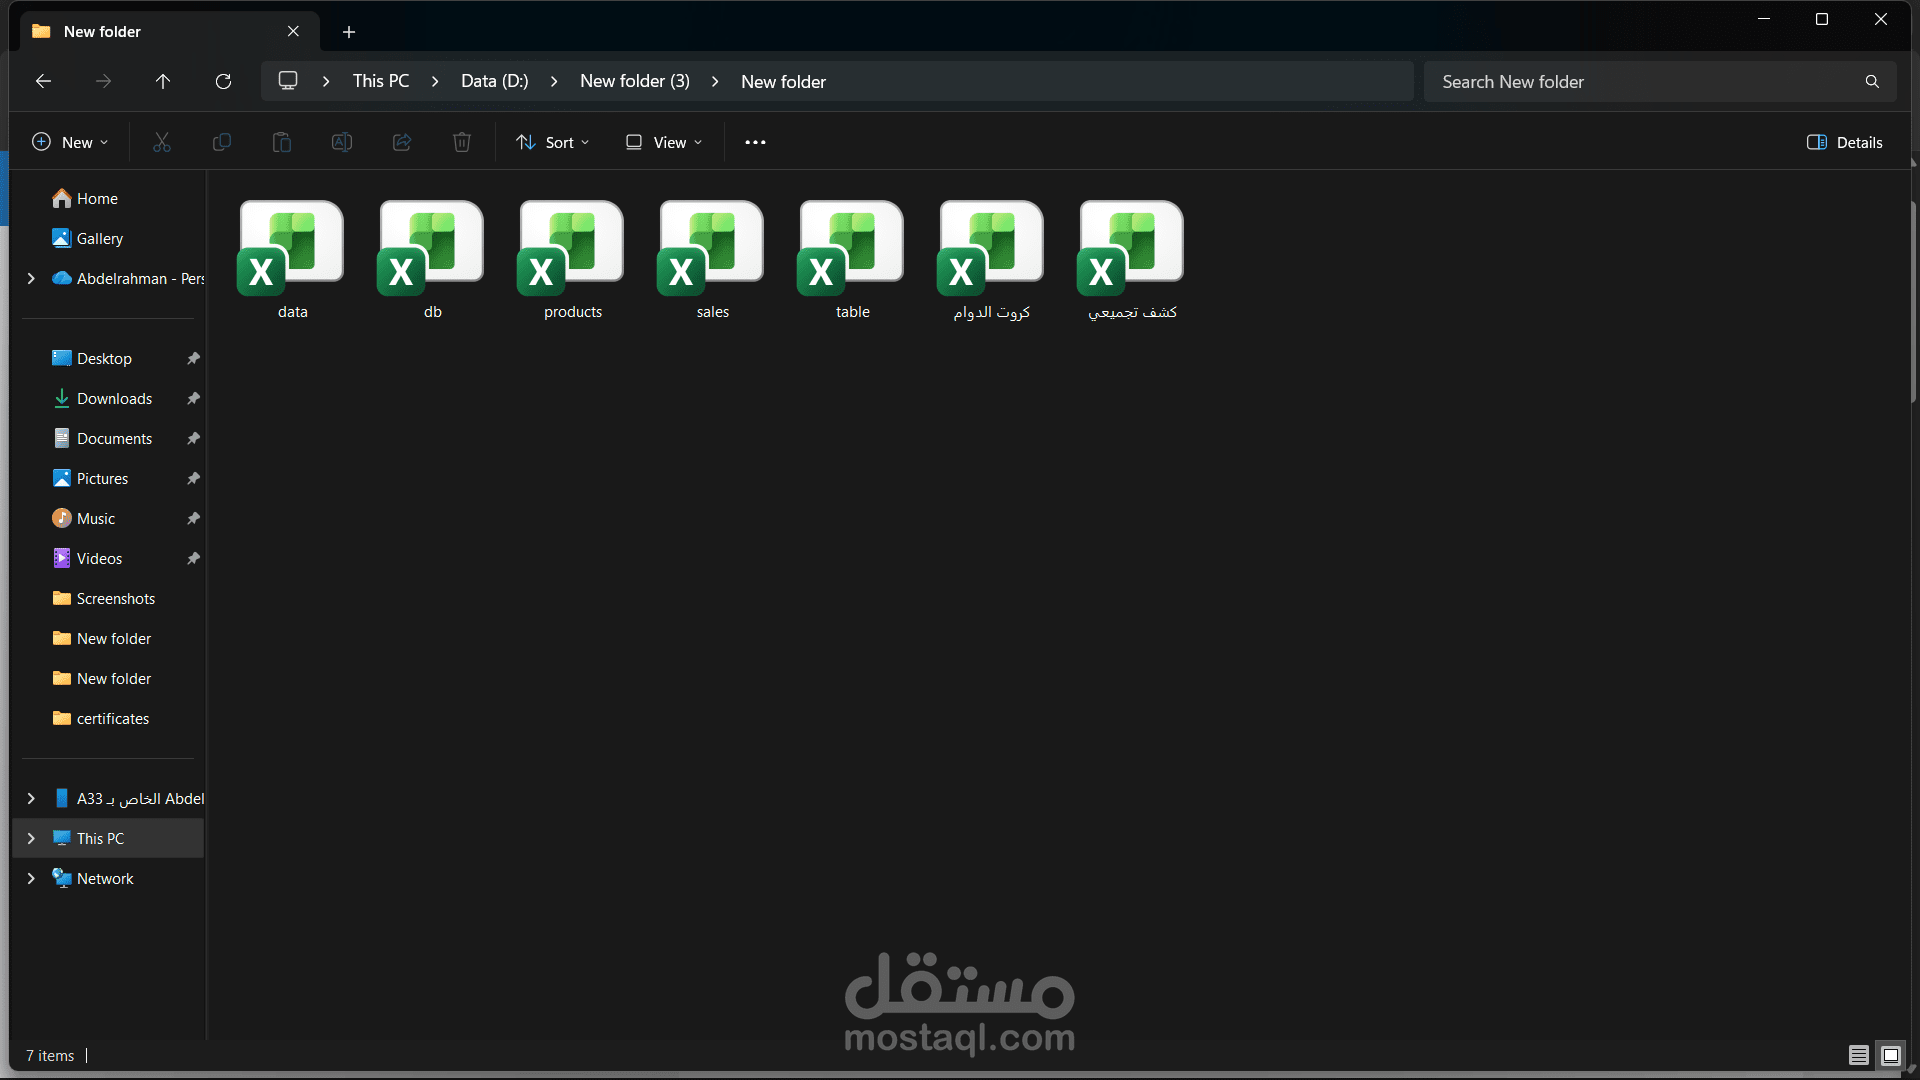Viewport: 1920px width, 1080px height.
Task: Close the New folder tab
Action: (293, 31)
